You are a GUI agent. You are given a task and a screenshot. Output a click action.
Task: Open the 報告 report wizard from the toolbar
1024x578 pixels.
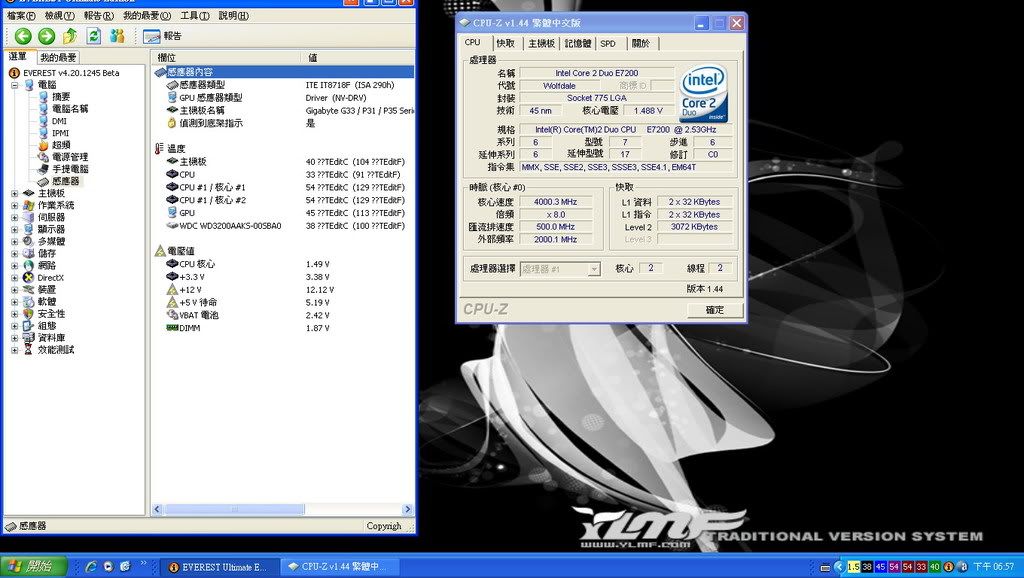(x=162, y=37)
